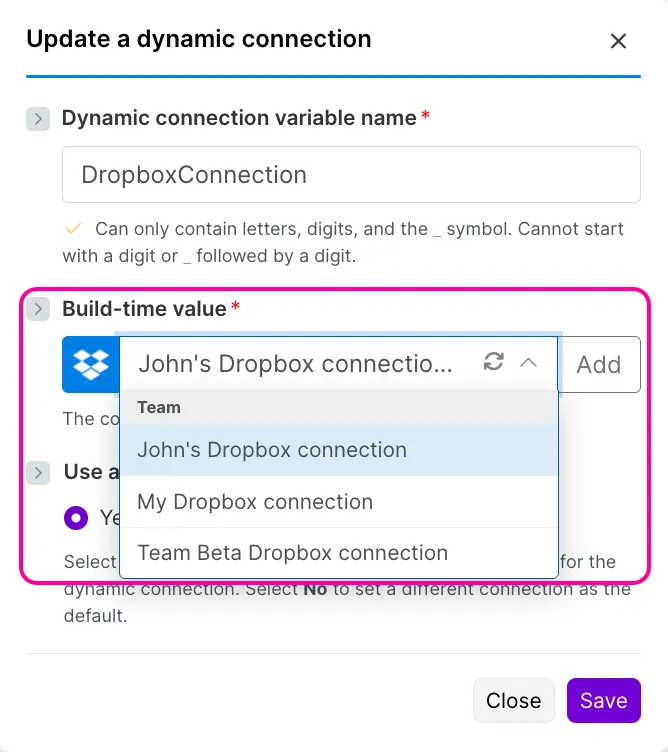
Task: Refresh the connection list icon
Action: coord(493,362)
